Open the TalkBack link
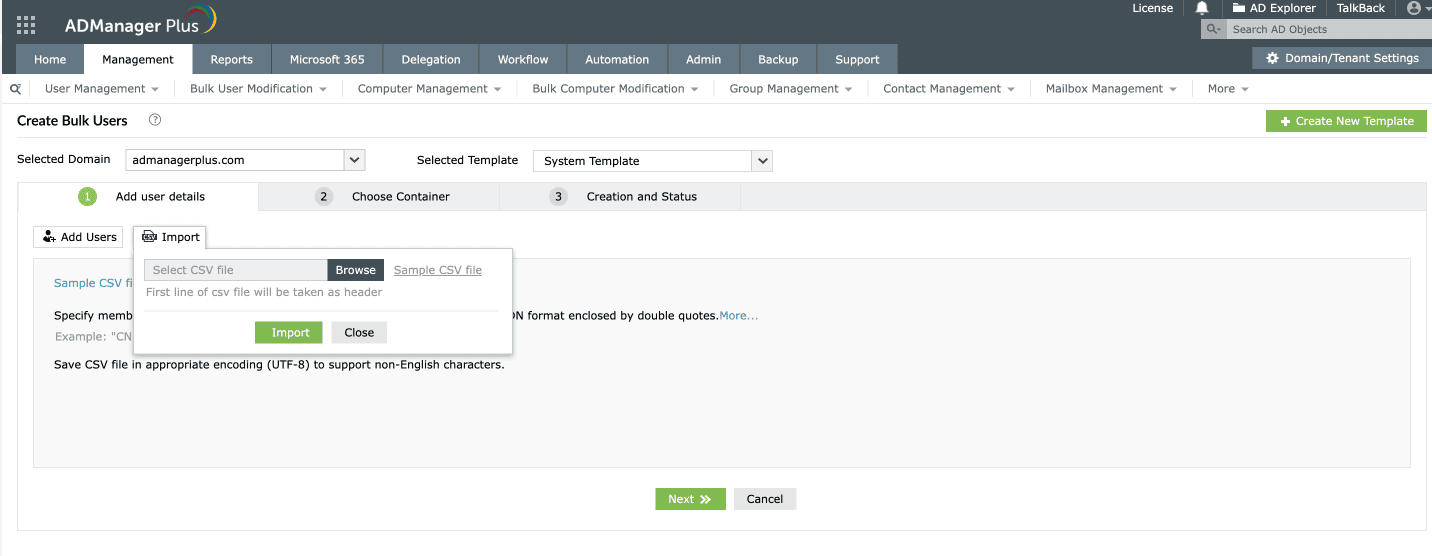This screenshot has width=1432, height=556. tap(1361, 8)
